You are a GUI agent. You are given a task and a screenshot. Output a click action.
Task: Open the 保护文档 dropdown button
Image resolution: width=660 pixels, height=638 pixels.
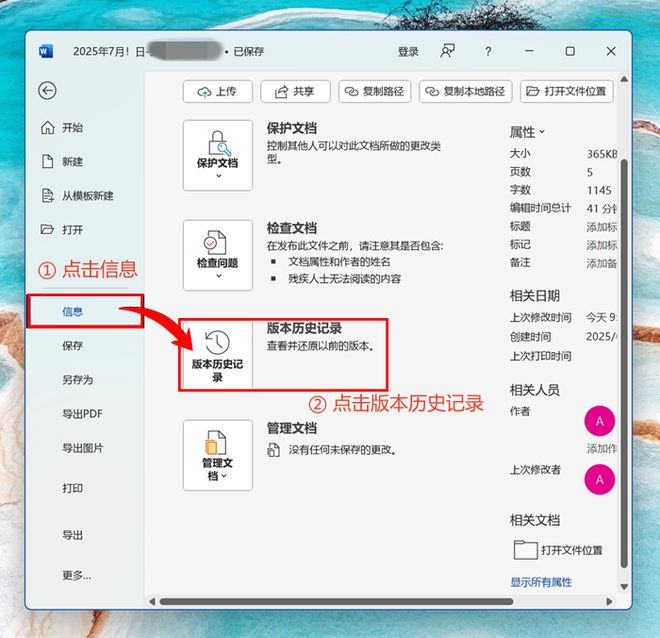218,155
